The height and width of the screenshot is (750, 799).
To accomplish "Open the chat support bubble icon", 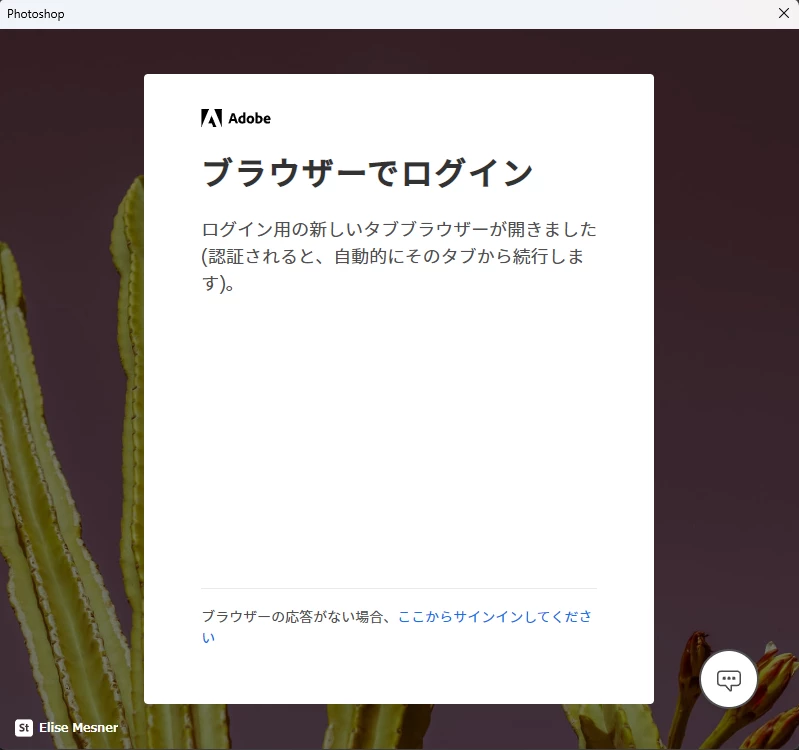I will pyautogui.click(x=729, y=679).
